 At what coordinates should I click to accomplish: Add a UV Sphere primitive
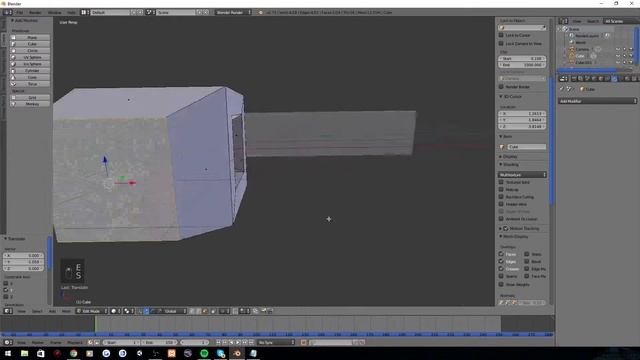click(30, 57)
